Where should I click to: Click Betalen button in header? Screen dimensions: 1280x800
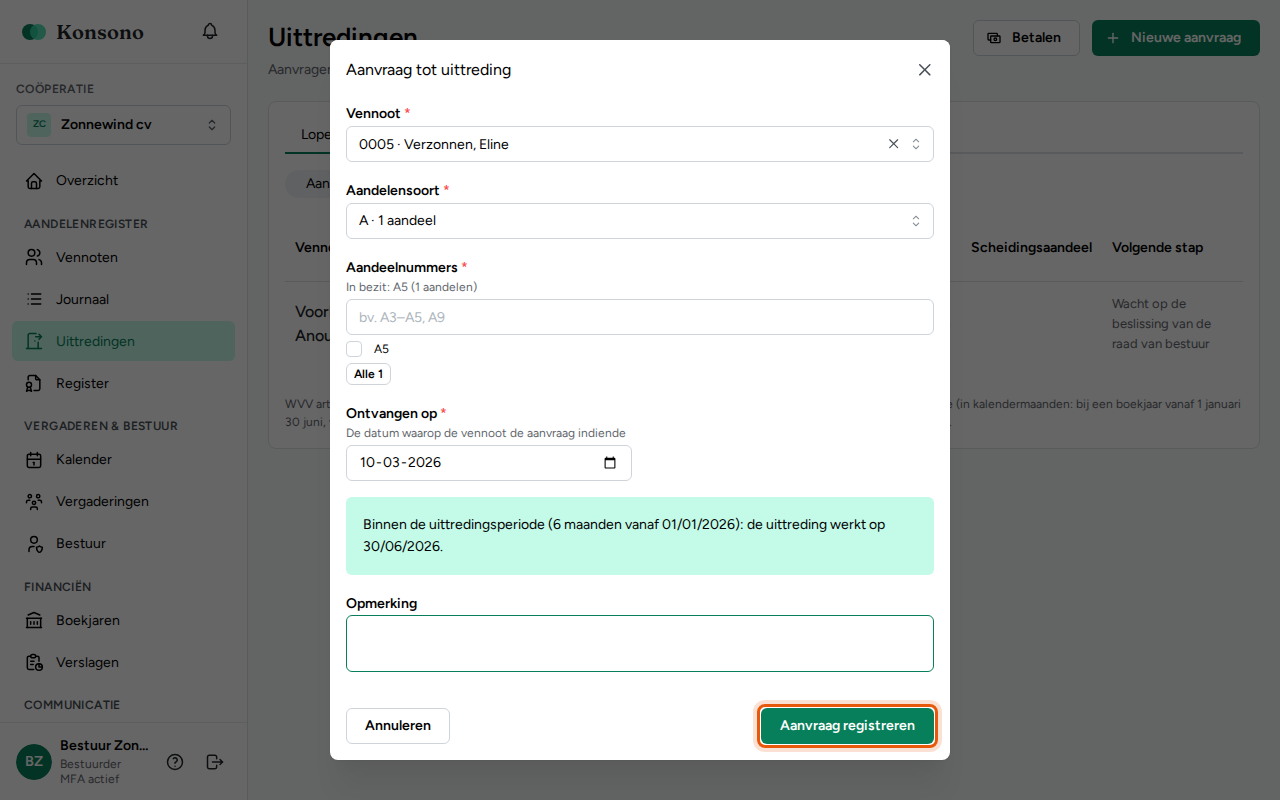point(1026,38)
